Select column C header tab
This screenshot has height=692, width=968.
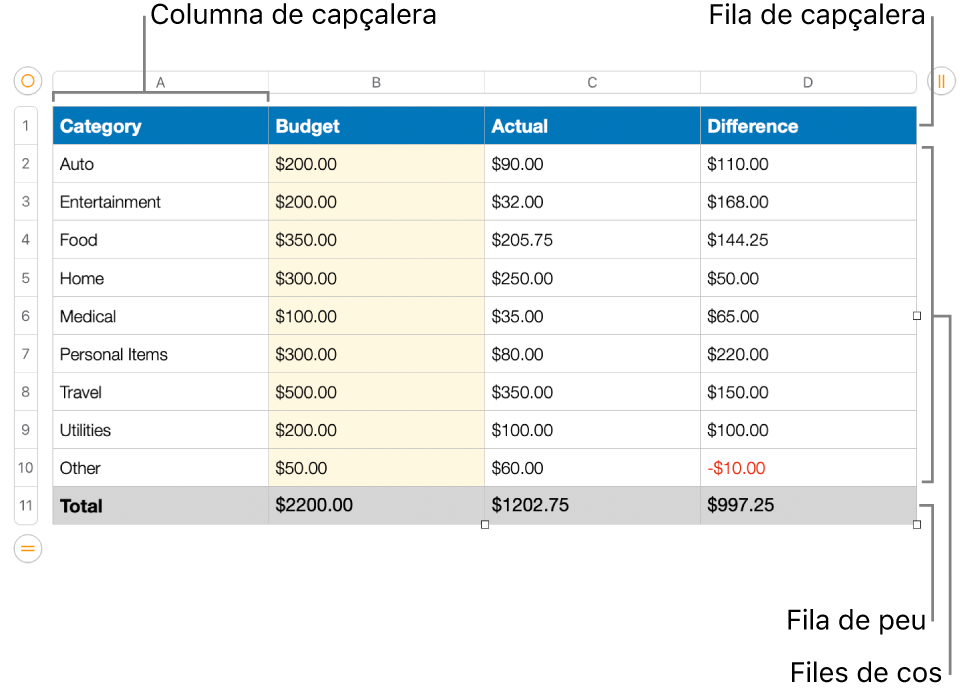click(592, 82)
